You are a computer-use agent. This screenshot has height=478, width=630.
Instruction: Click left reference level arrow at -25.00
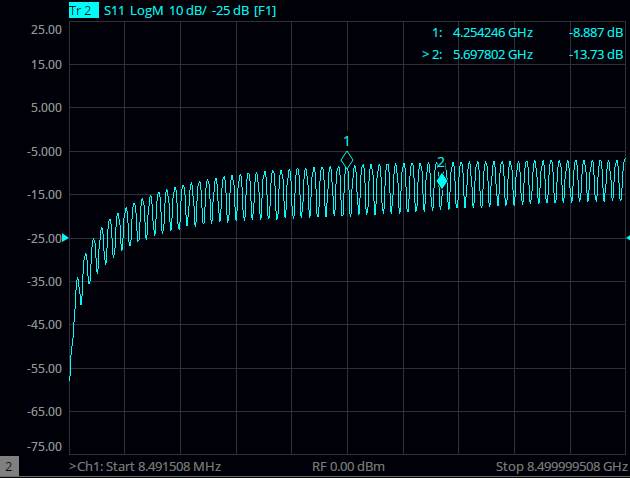[65, 238]
